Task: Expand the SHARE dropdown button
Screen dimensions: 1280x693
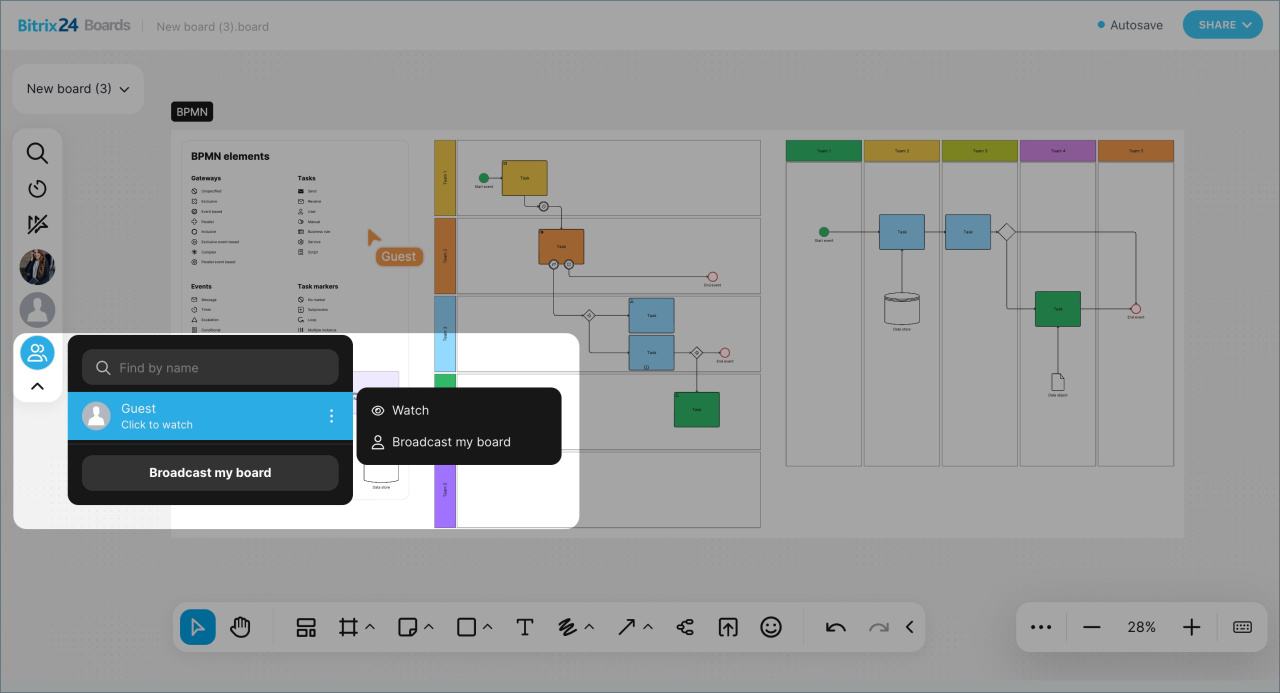Action: tap(1223, 25)
